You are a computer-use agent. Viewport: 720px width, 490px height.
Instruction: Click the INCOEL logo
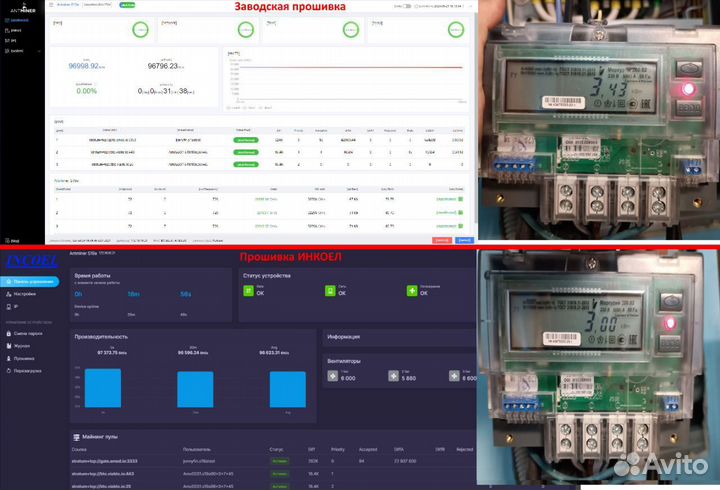tap(32, 261)
